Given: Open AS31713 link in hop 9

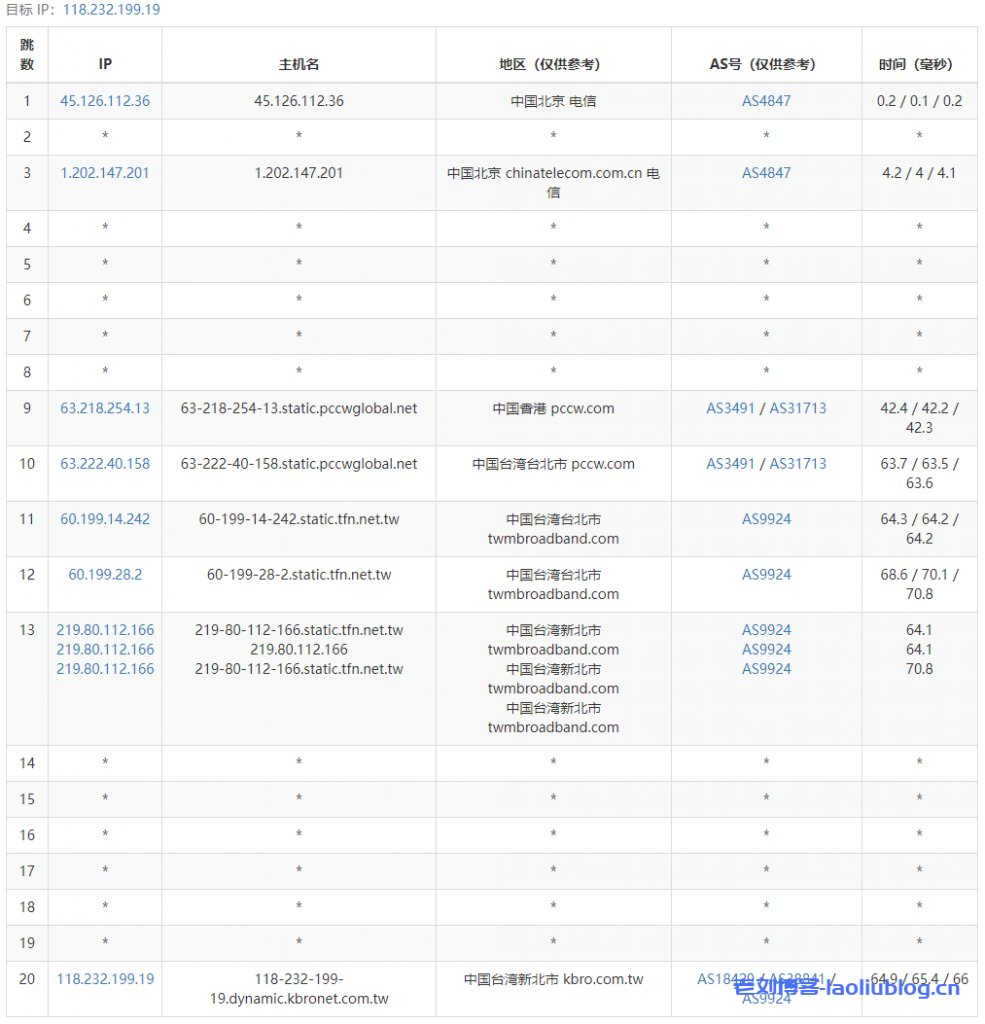Looking at the screenshot, I should [797, 408].
